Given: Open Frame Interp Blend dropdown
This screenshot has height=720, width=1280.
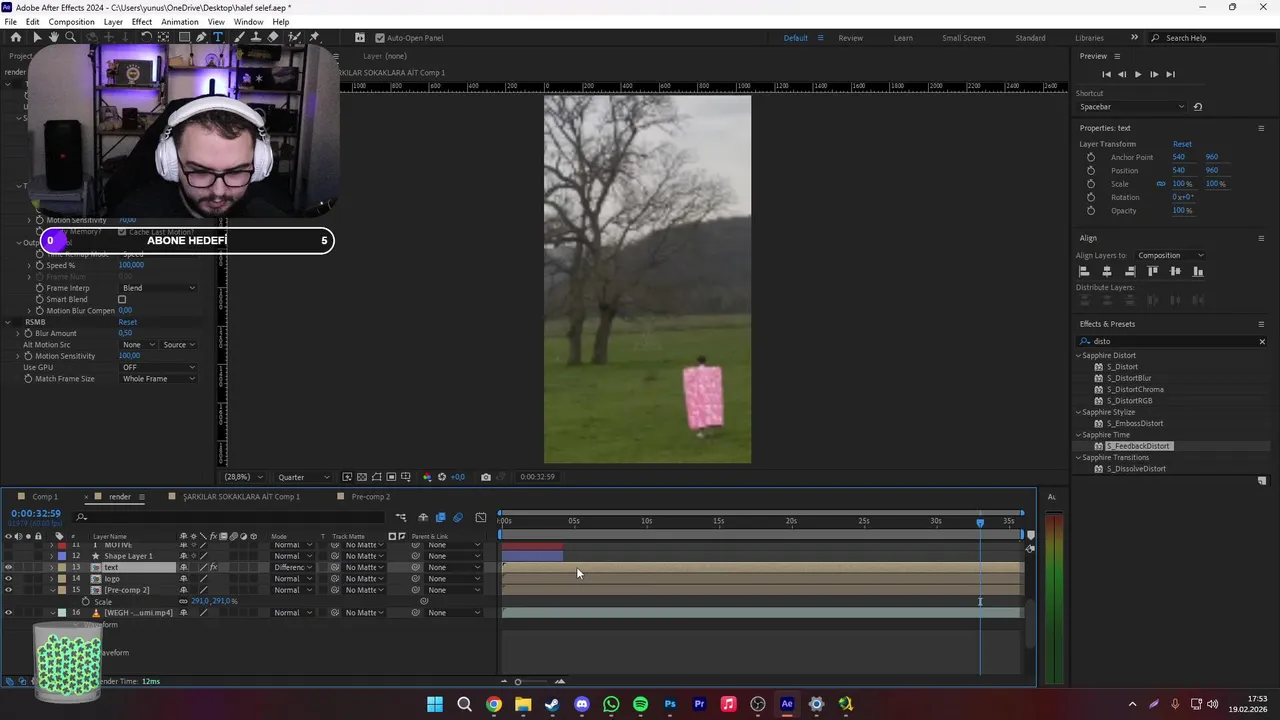Looking at the screenshot, I should tap(158, 288).
